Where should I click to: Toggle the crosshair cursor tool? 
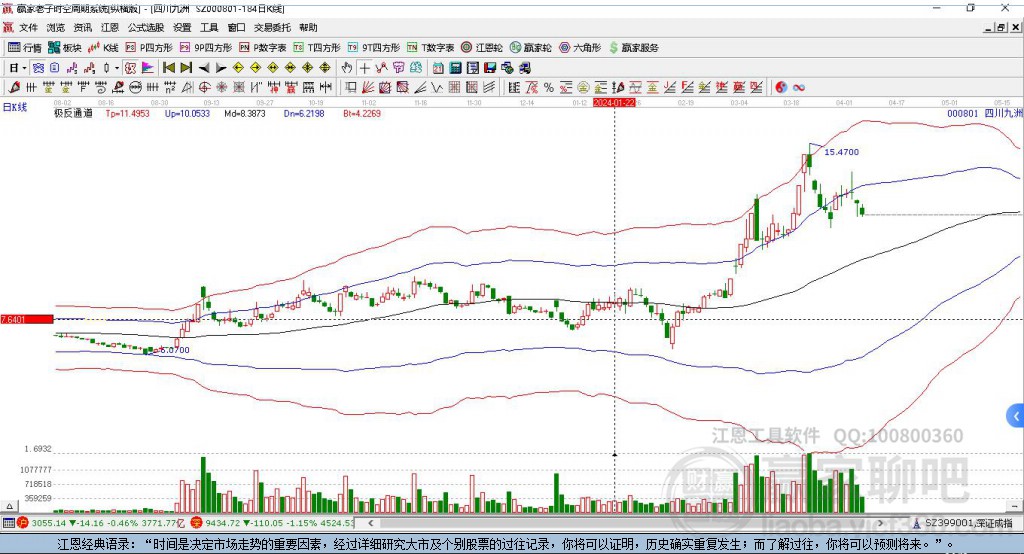(x=364, y=68)
